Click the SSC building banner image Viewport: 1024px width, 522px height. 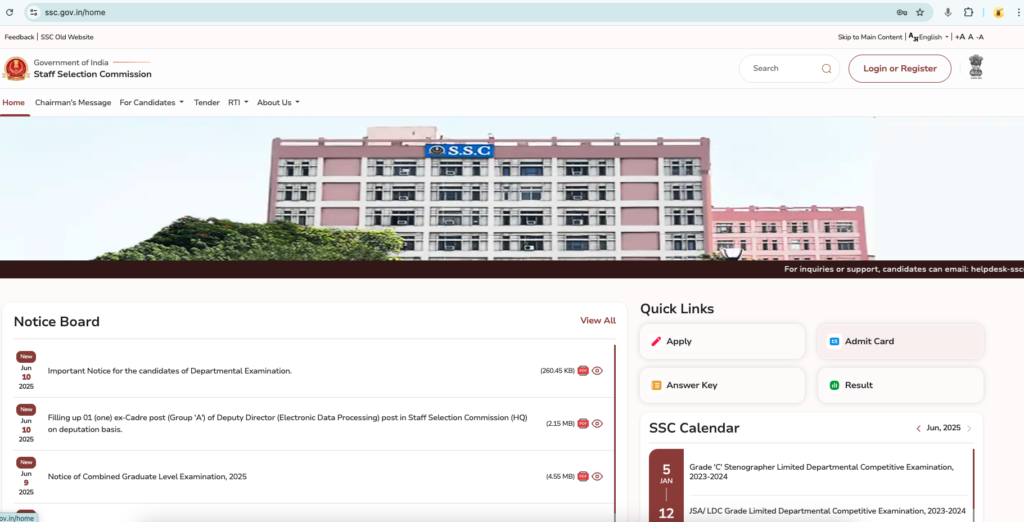pyautogui.click(x=512, y=189)
